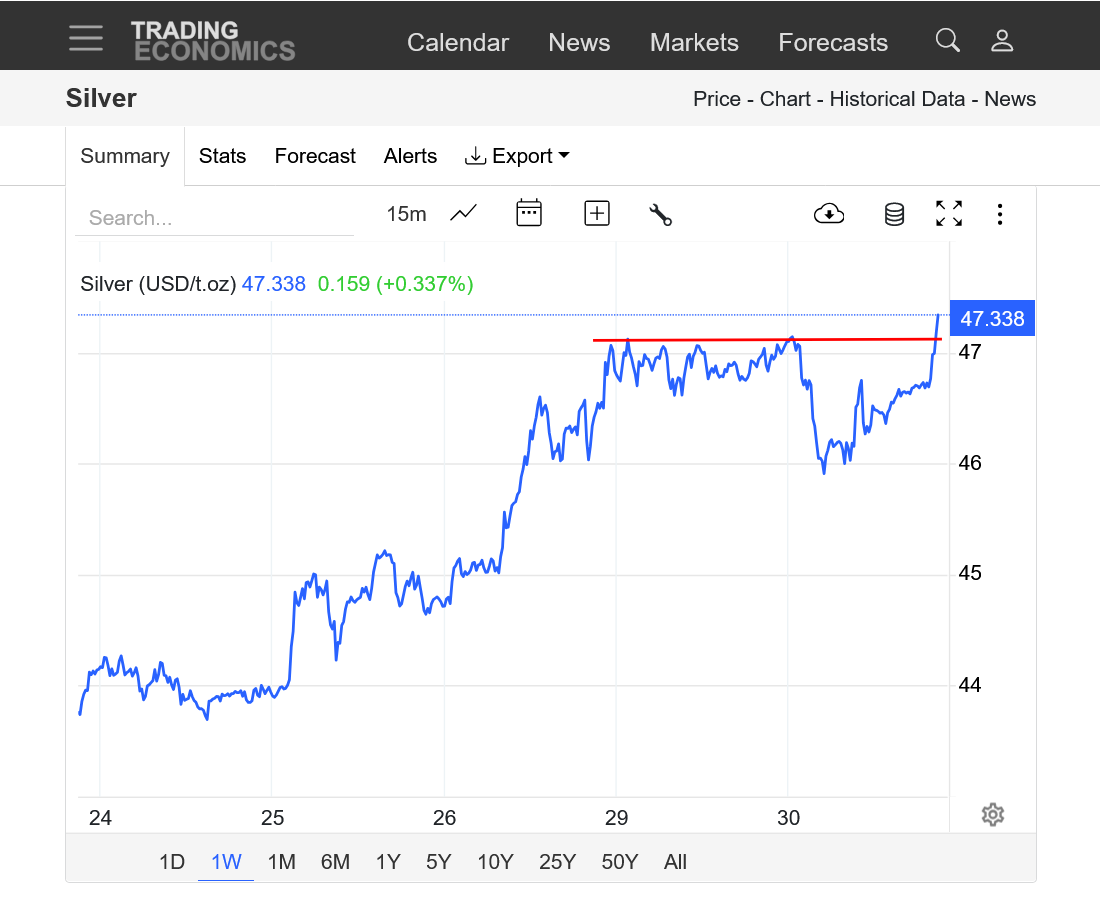Select the 1D time range
Viewport: 1100px width, 901px height.
click(x=172, y=862)
